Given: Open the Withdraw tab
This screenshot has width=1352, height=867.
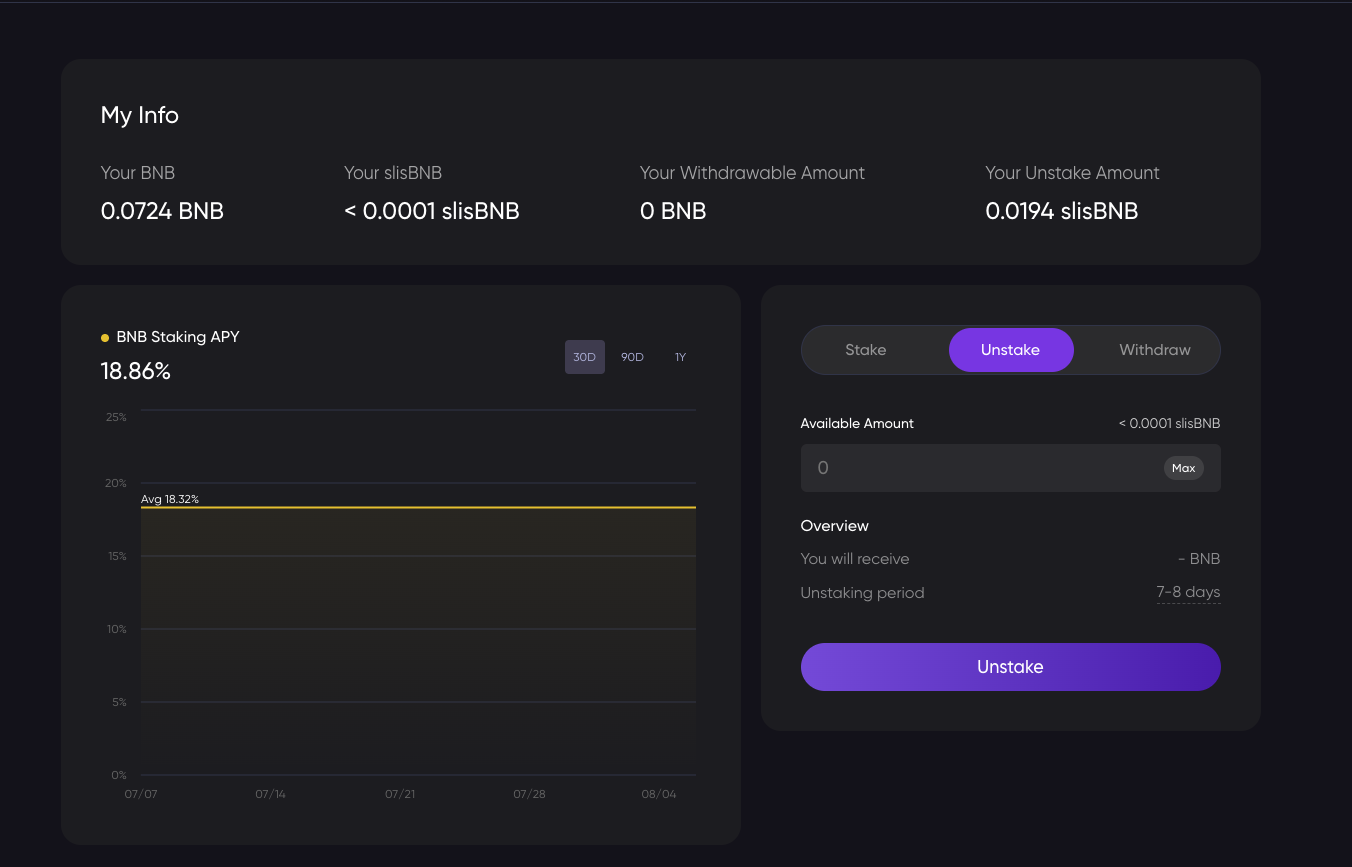Looking at the screenshot, I should click(x=1154, y=350).
